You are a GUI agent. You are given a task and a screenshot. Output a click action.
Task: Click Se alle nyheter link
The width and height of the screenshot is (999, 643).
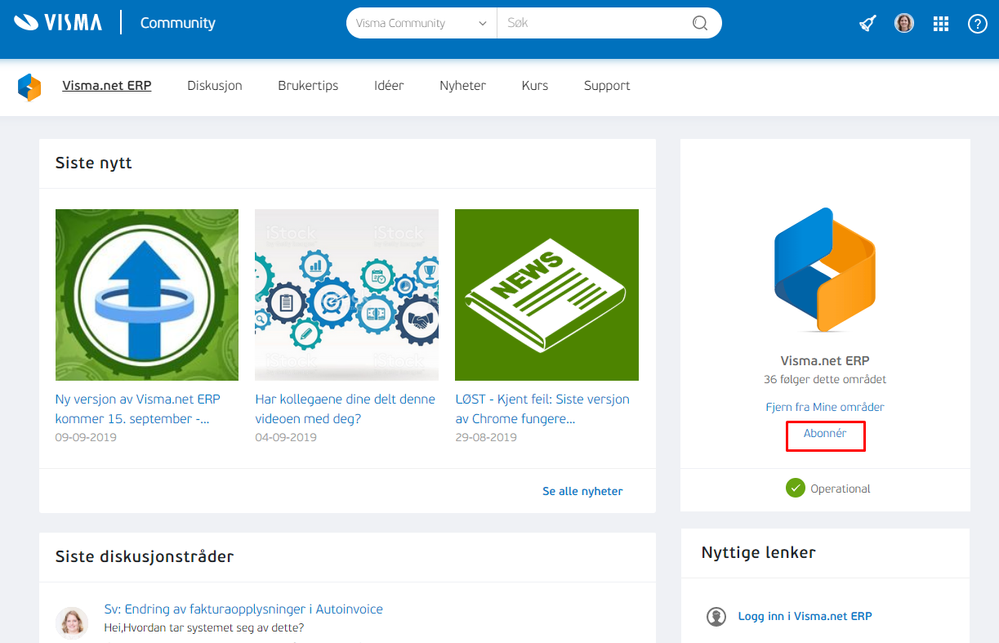(582, 491)
